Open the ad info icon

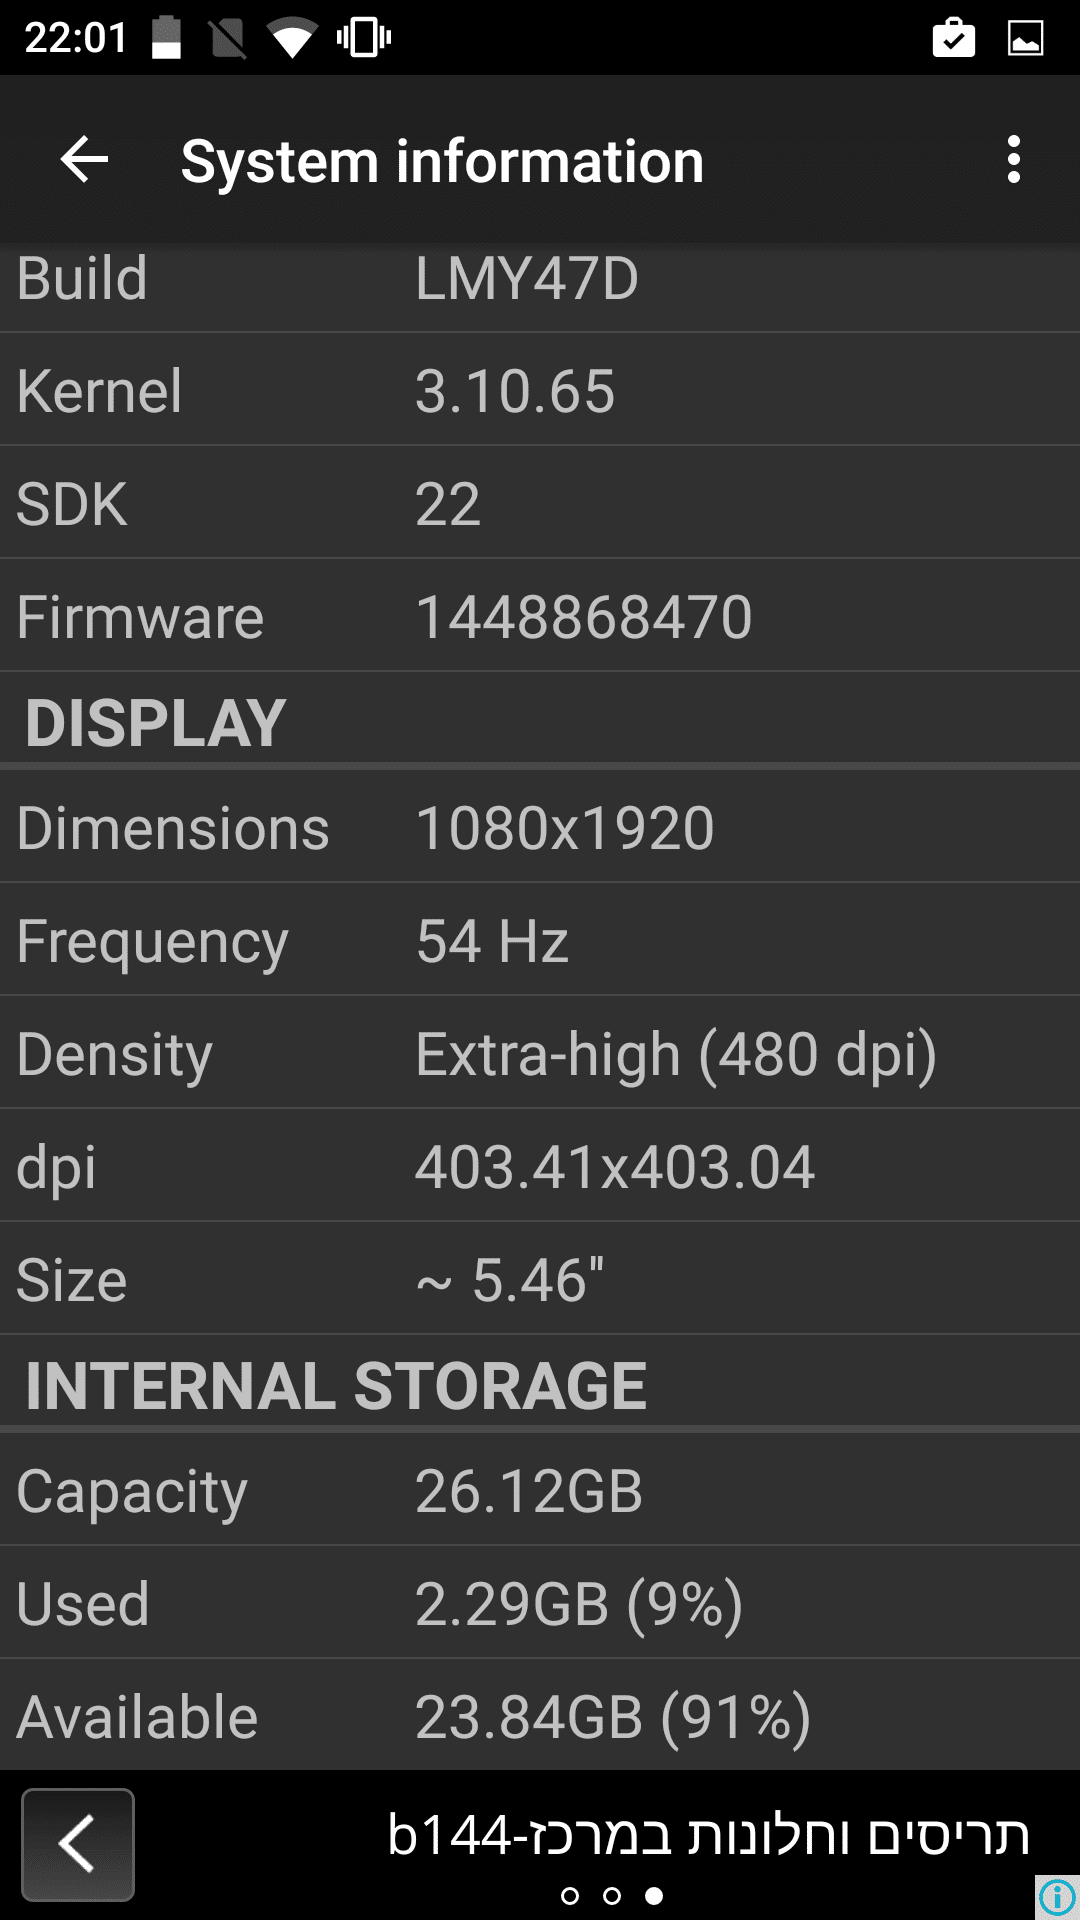[1057, 1897]
